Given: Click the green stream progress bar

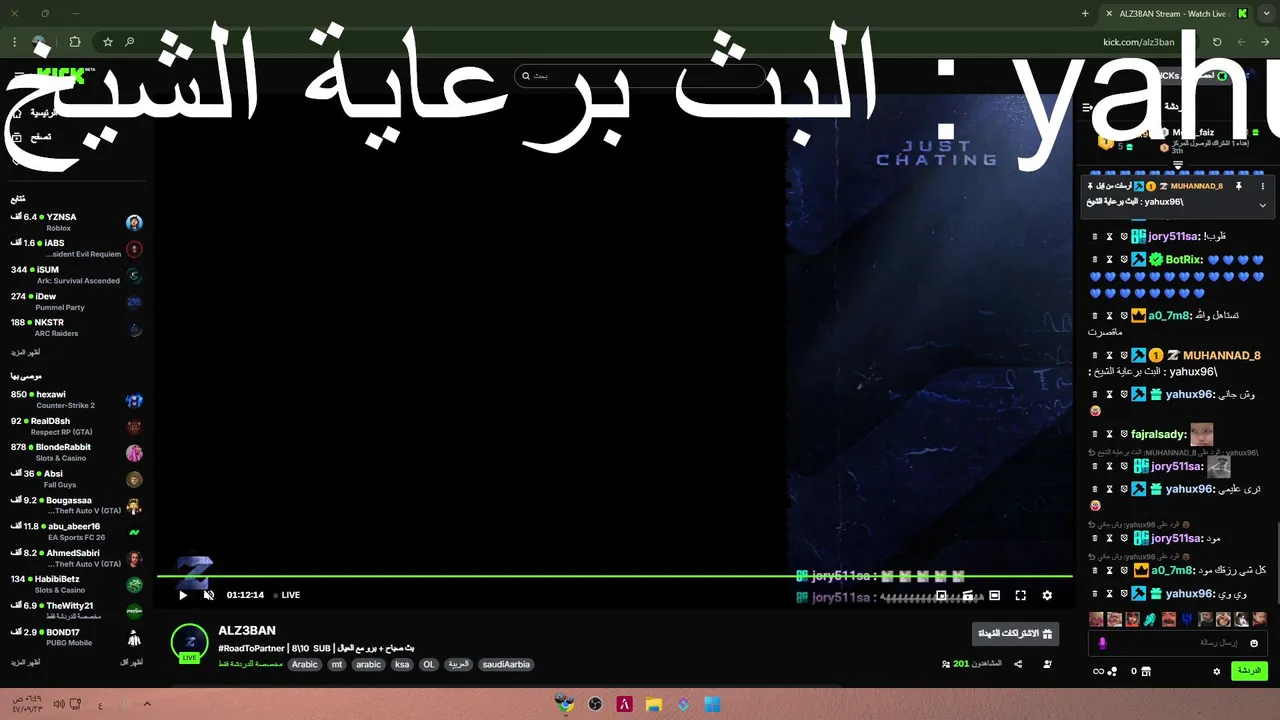Looking at the screenshot, I should coord(614,576).
